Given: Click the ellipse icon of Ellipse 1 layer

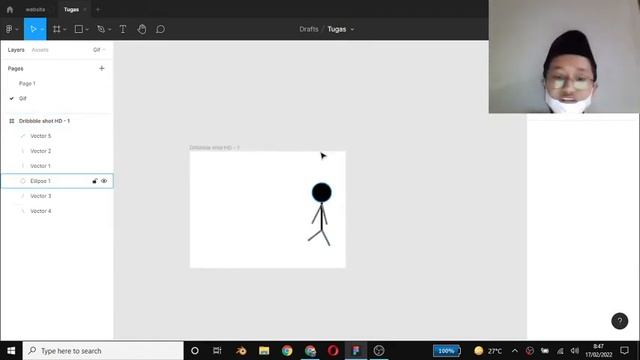Looking at the screenshot, I should 23,181.
